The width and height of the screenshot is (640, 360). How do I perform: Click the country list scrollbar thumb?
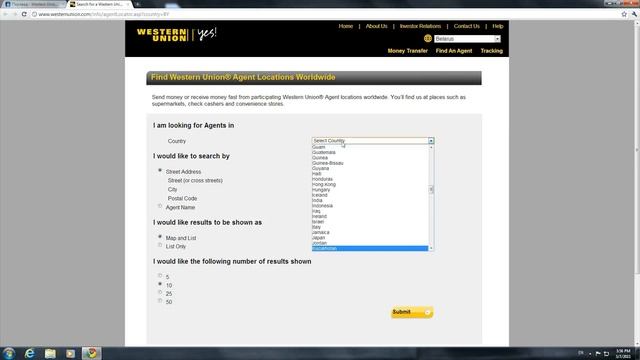coord(431,189)
